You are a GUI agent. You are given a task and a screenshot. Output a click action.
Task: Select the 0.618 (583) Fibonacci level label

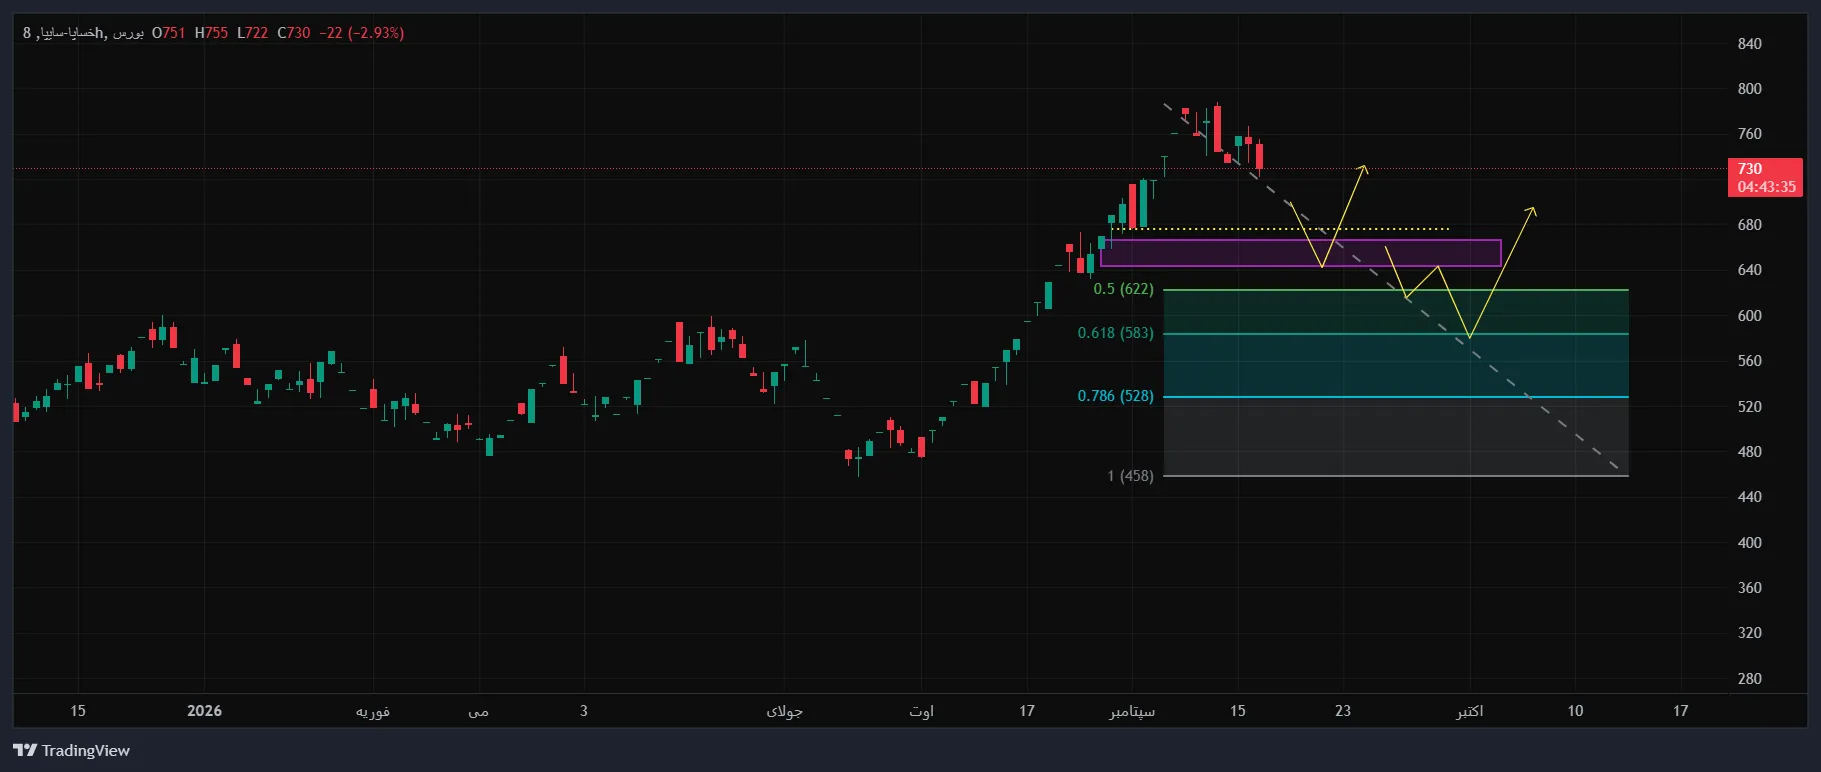1115,333
